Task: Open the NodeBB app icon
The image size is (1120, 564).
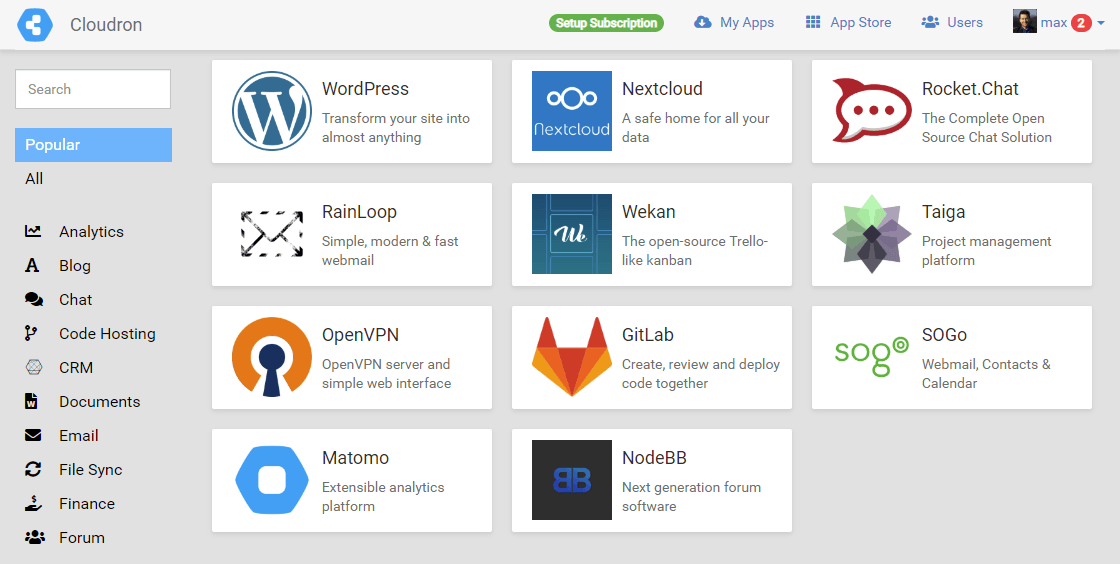Action: coord(572,480)
